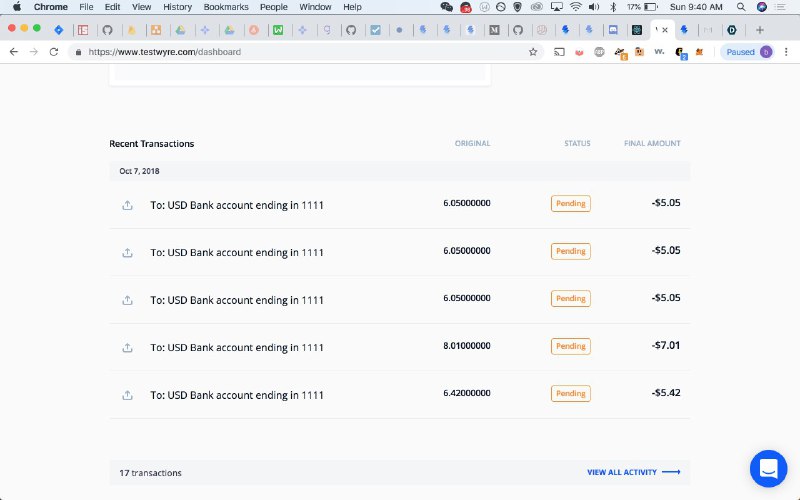Click the -$5.42 final amount
Image resolution: width=800 pixels, height=500 pixels.
666,393
